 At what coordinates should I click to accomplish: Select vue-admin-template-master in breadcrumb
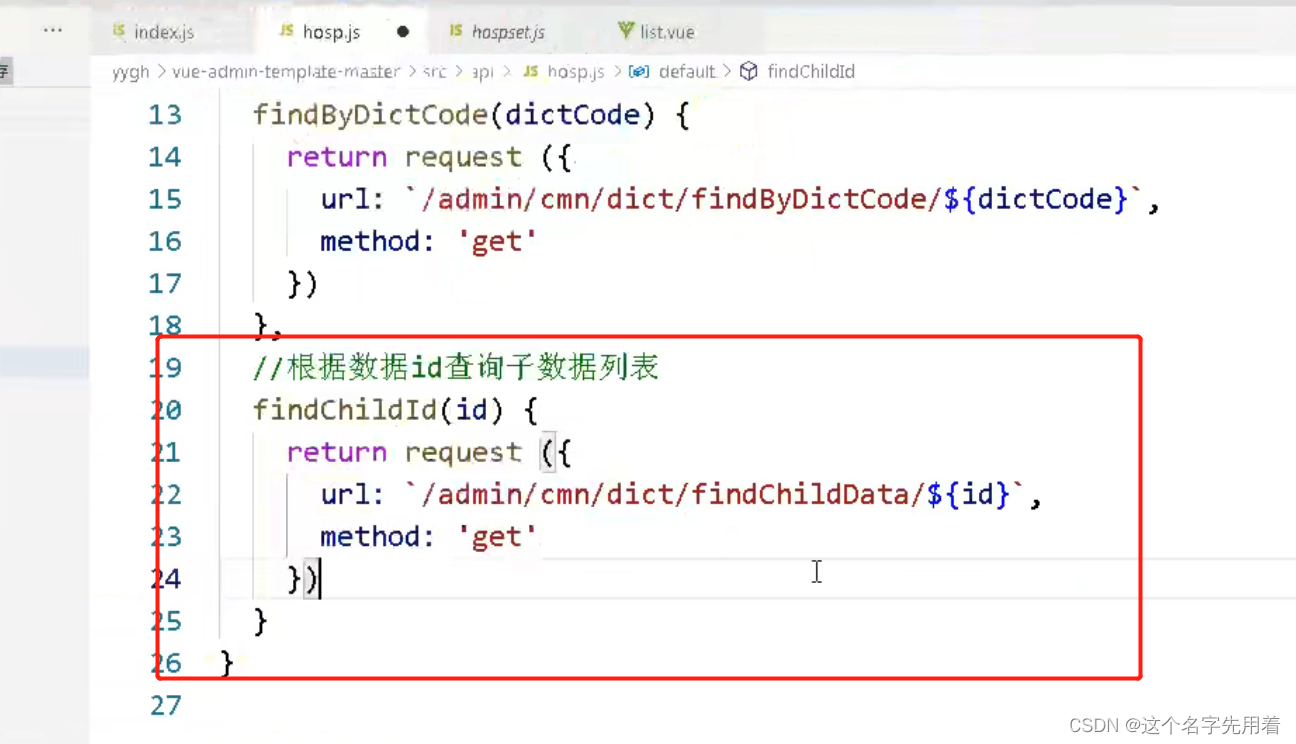(x=286, y=72)
